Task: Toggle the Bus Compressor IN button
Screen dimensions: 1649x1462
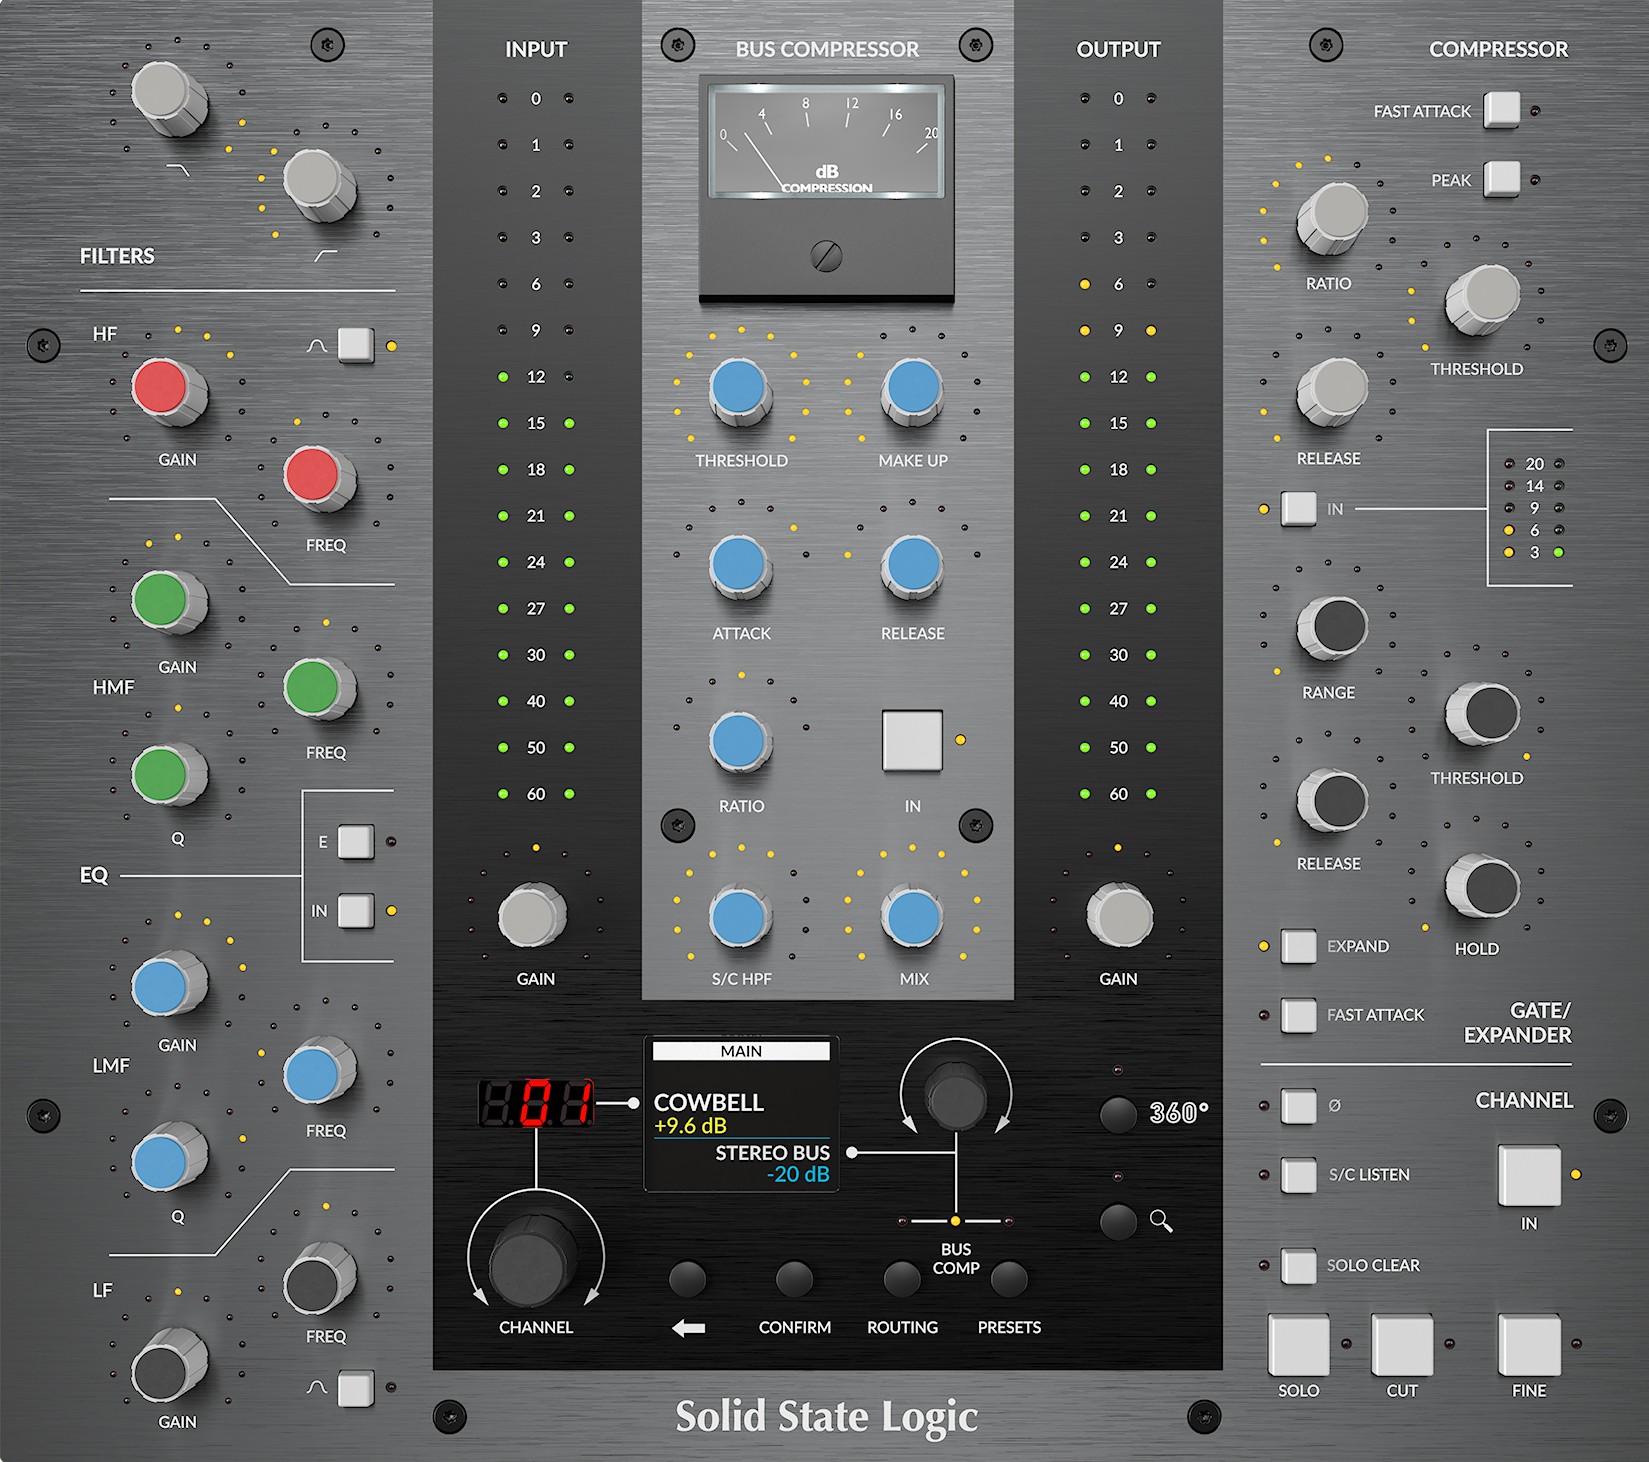Action: point(911,741)
